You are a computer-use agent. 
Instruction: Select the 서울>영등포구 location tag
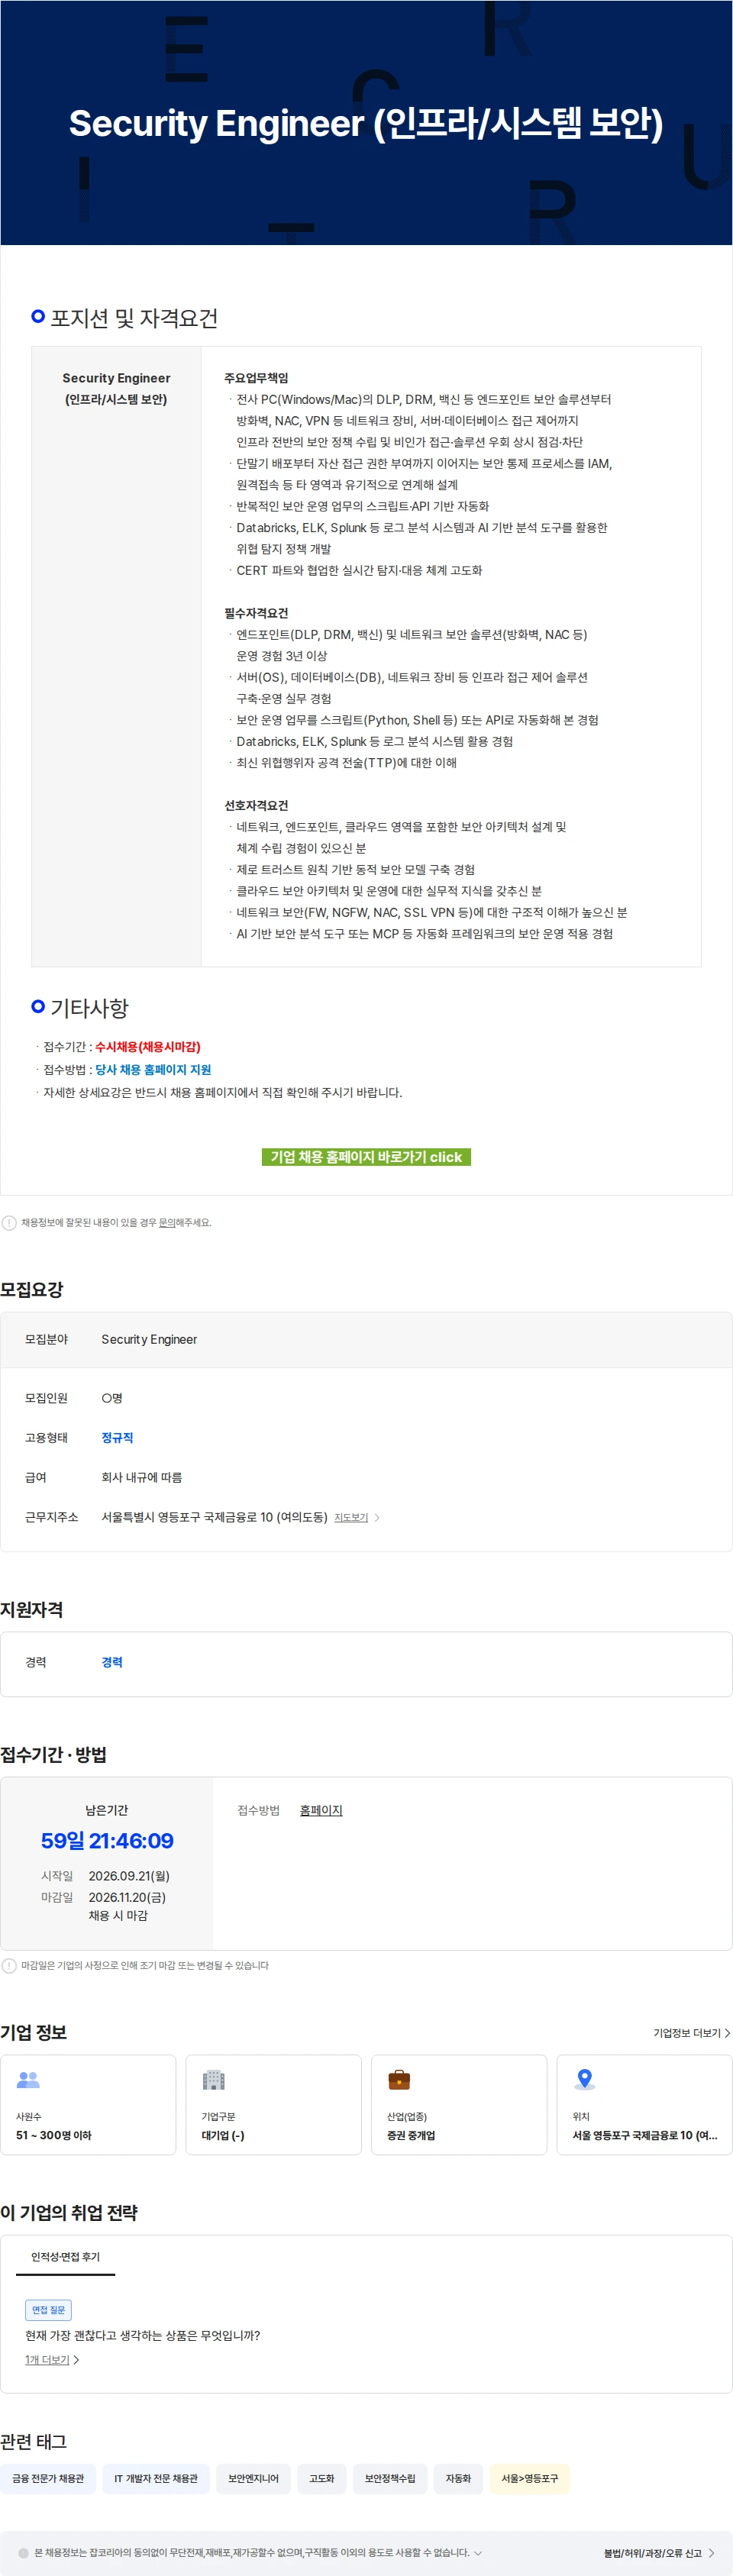pyautogui.click(x=530, y=2478)
